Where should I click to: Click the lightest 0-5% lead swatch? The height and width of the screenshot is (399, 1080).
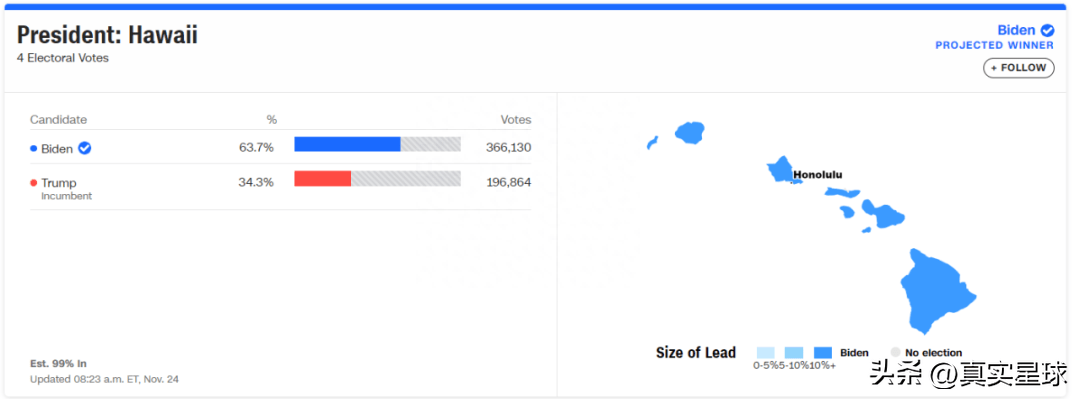click(x=765, y=352)
